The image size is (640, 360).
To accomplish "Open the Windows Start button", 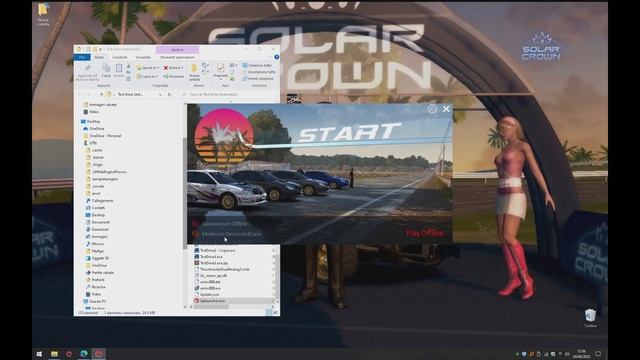I will pos(39,353).
